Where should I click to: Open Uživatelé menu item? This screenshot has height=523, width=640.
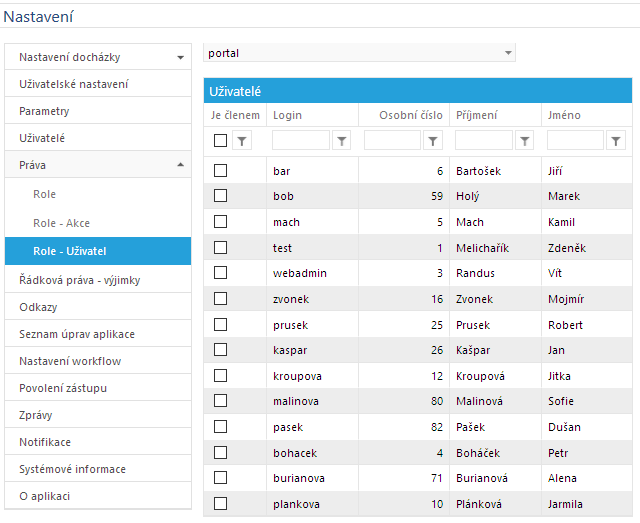pos(98,138)
